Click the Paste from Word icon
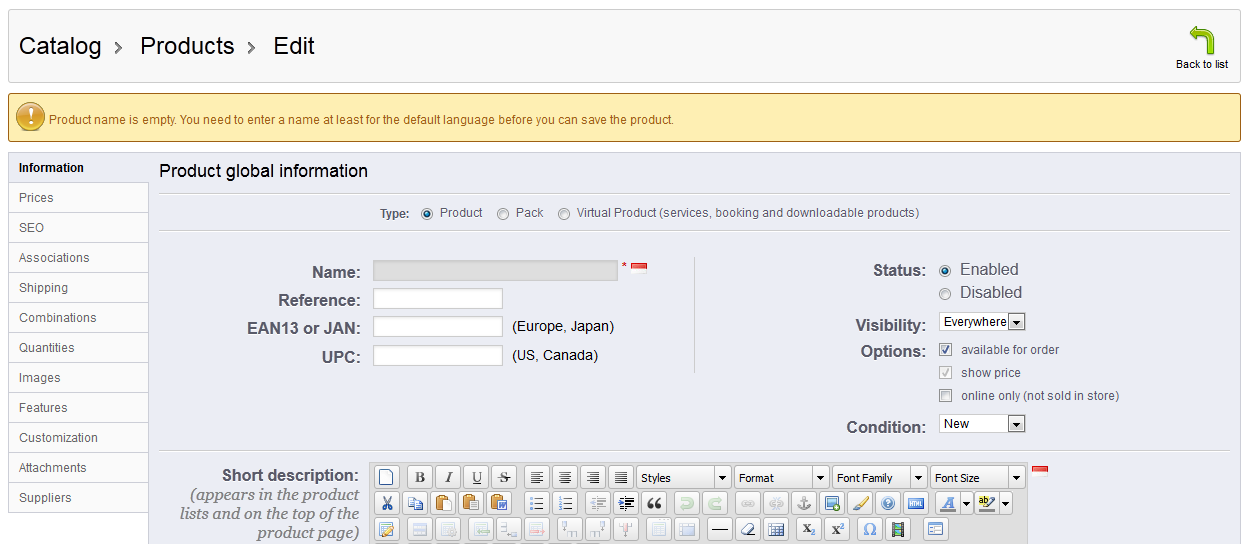Viewport: 1242px width, 544px height. point(500,503)
